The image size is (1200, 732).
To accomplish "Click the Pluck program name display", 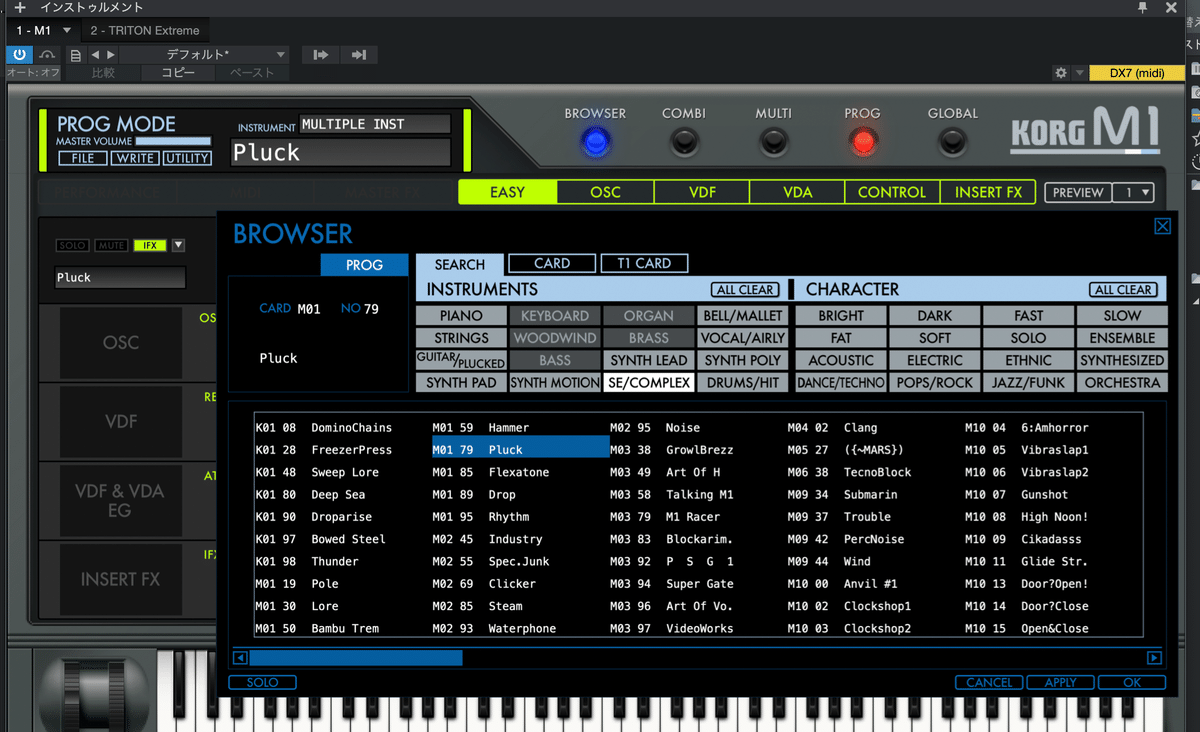I will [x=340, y=152].
